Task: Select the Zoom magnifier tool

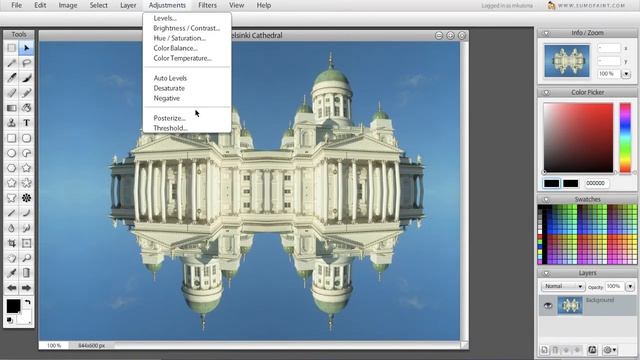Action: (27, 258)
